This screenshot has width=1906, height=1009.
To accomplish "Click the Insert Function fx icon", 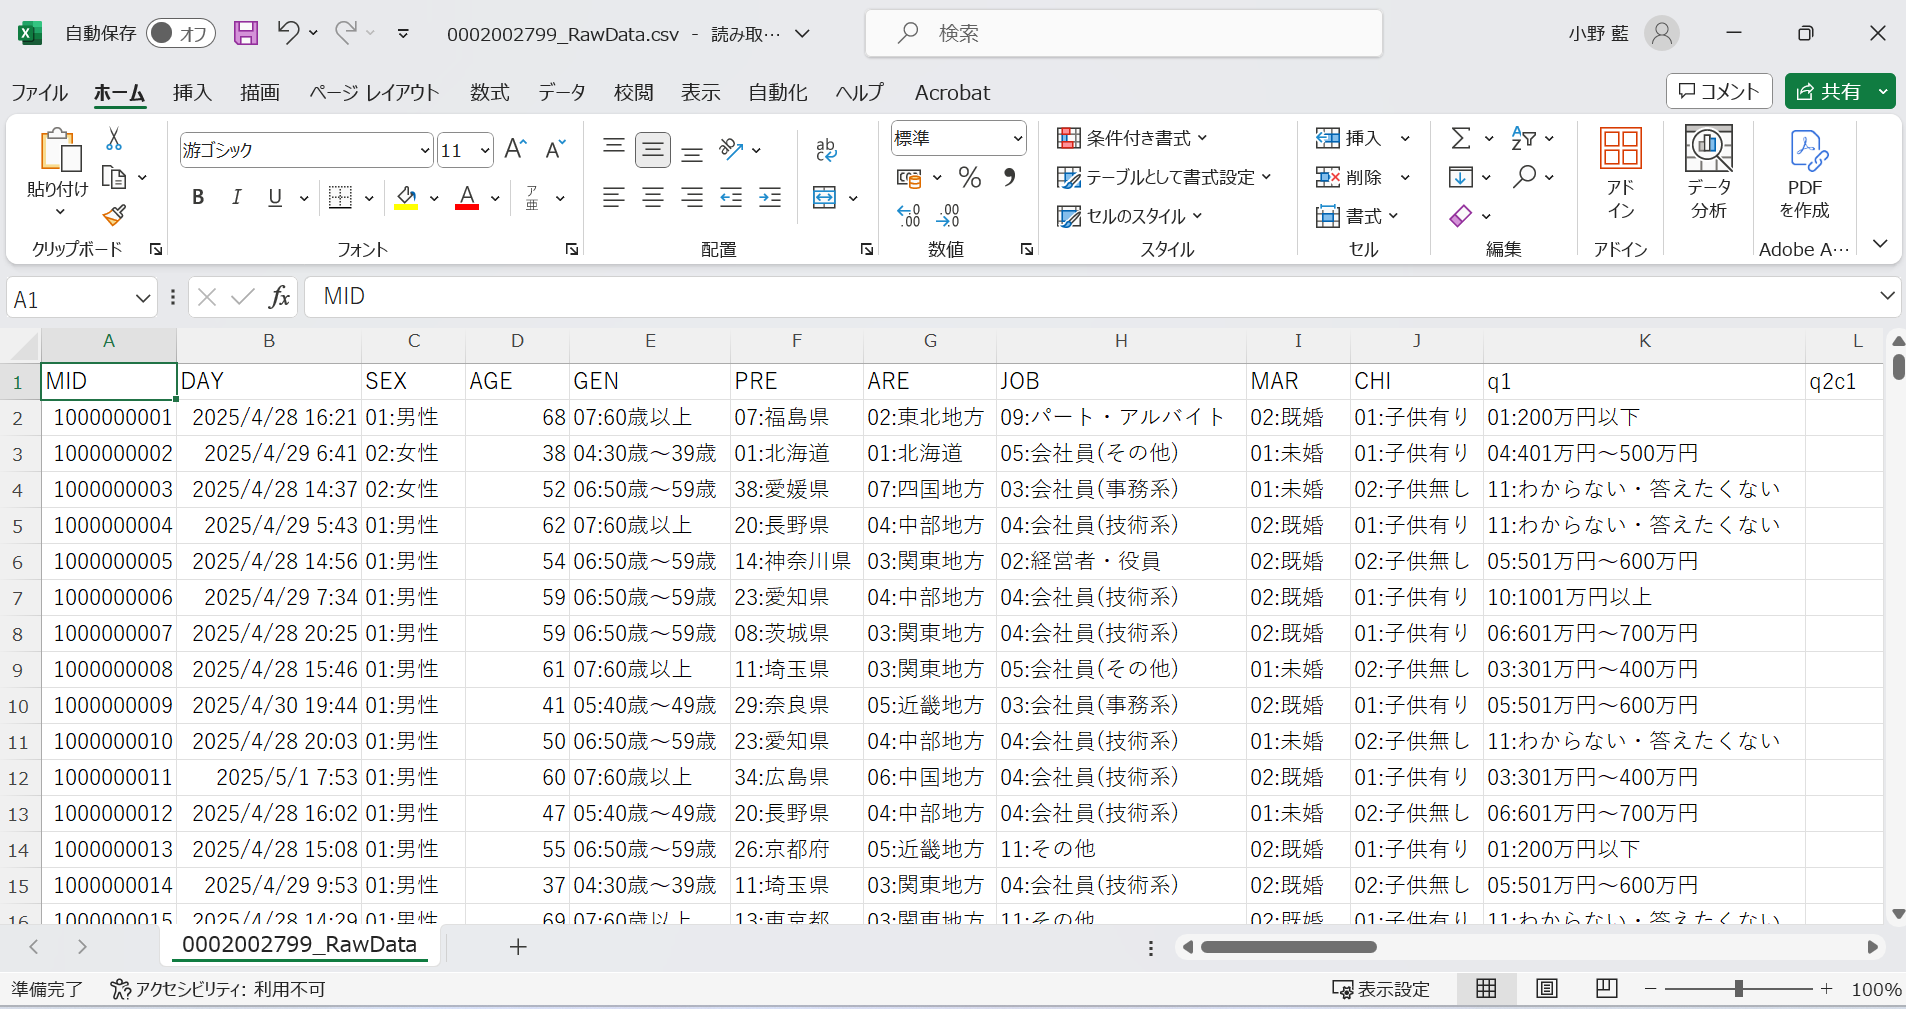I will pyautogui.click(x=279, y=297).
